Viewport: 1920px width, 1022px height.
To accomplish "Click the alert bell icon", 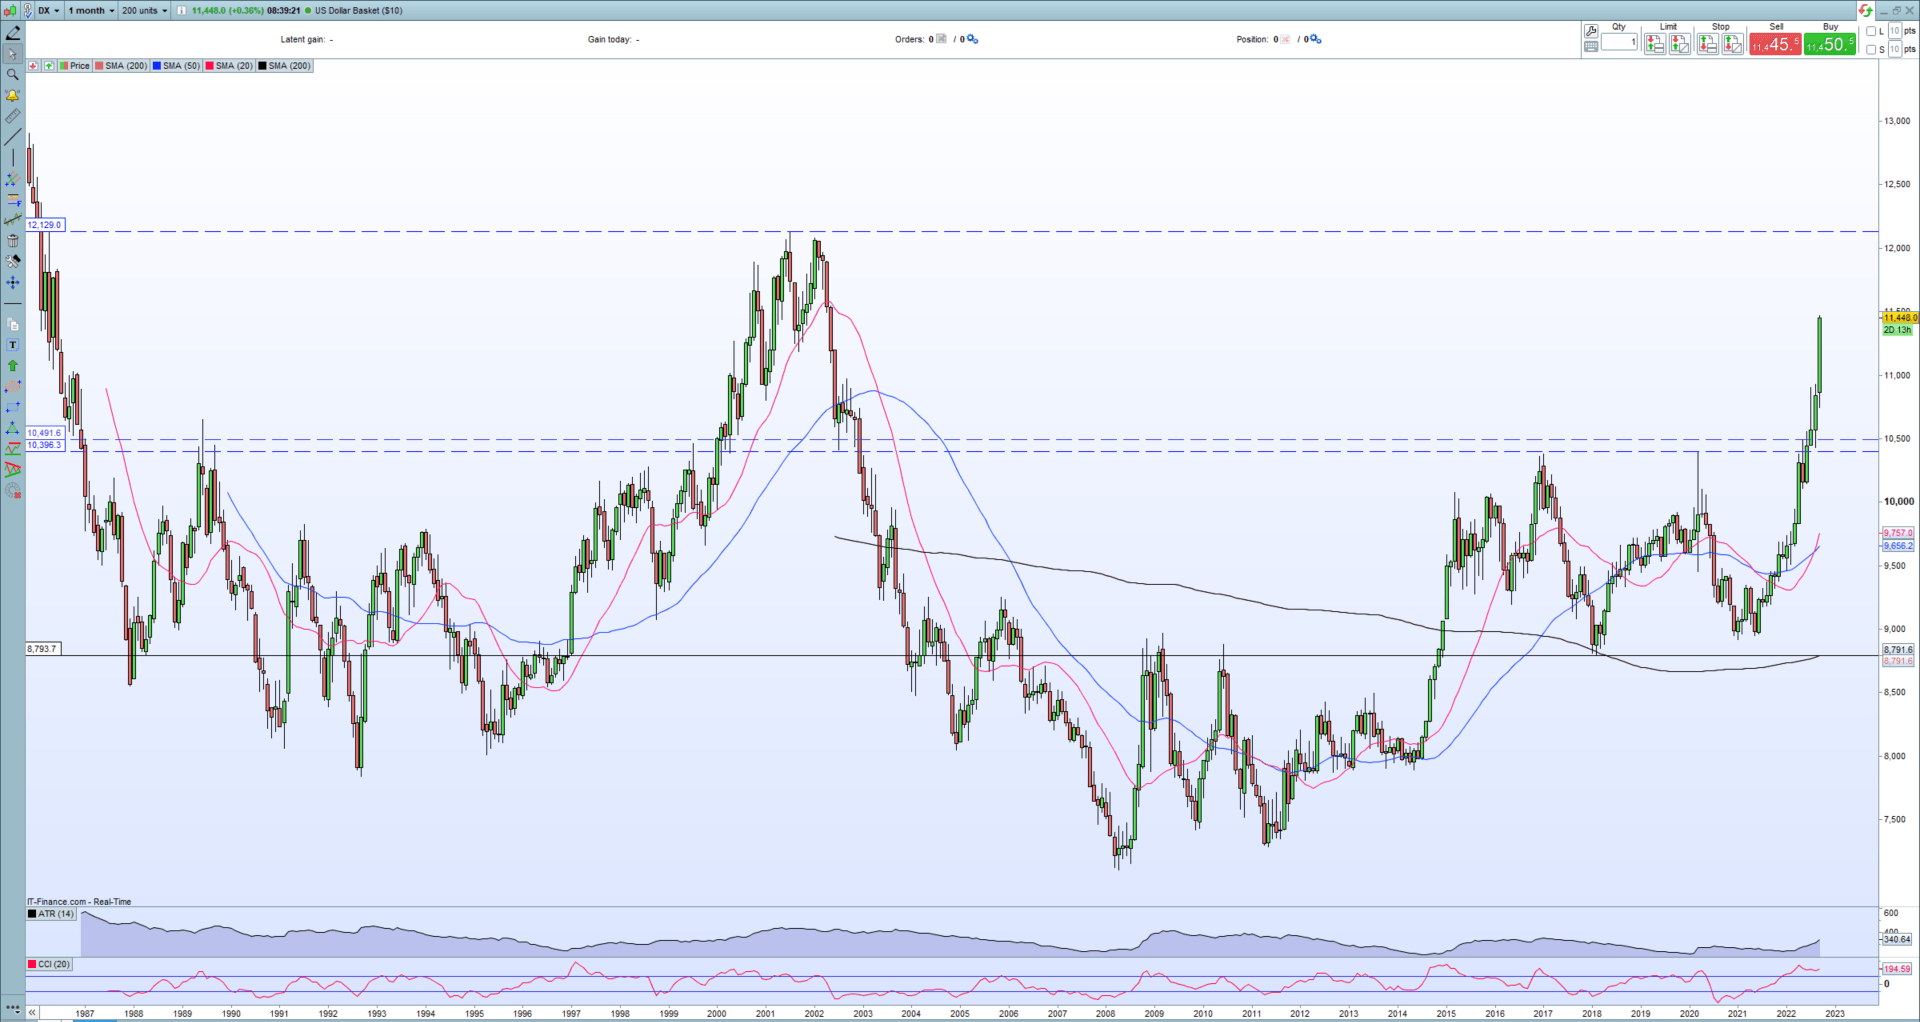I will pyautogui.click(x=12, y=96).
